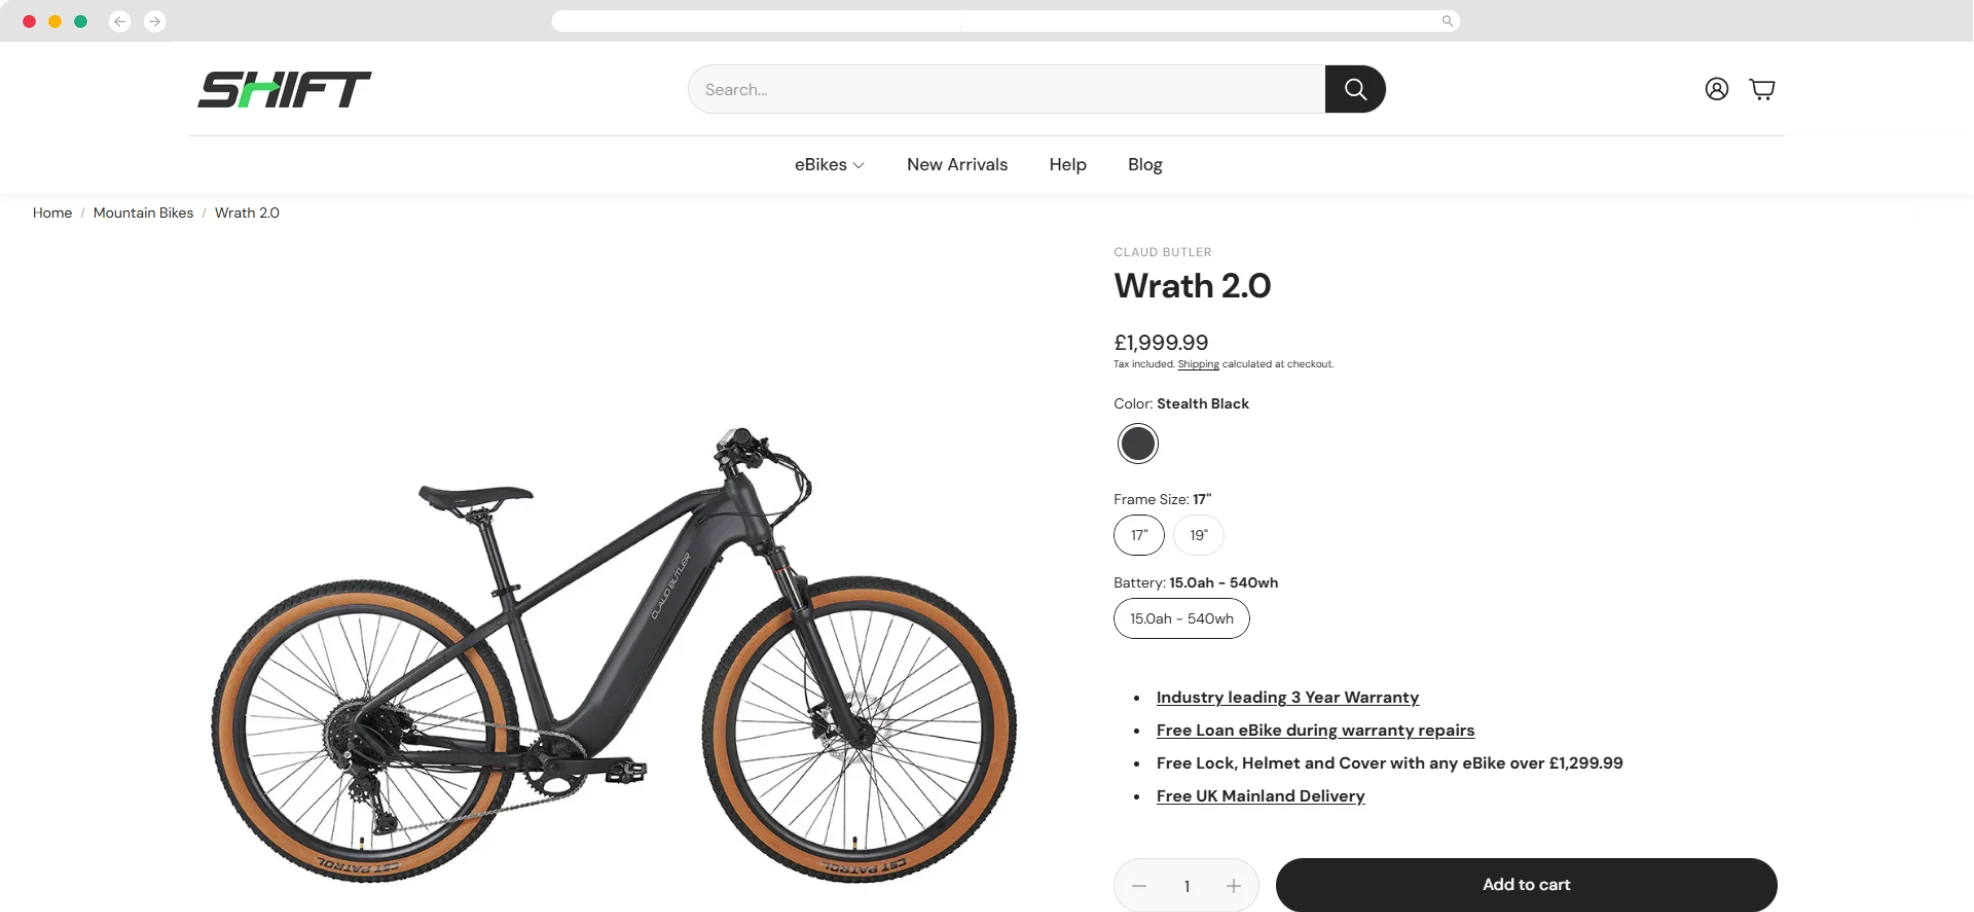
Task: Open the Help menu item
Action: point(1067,165)
